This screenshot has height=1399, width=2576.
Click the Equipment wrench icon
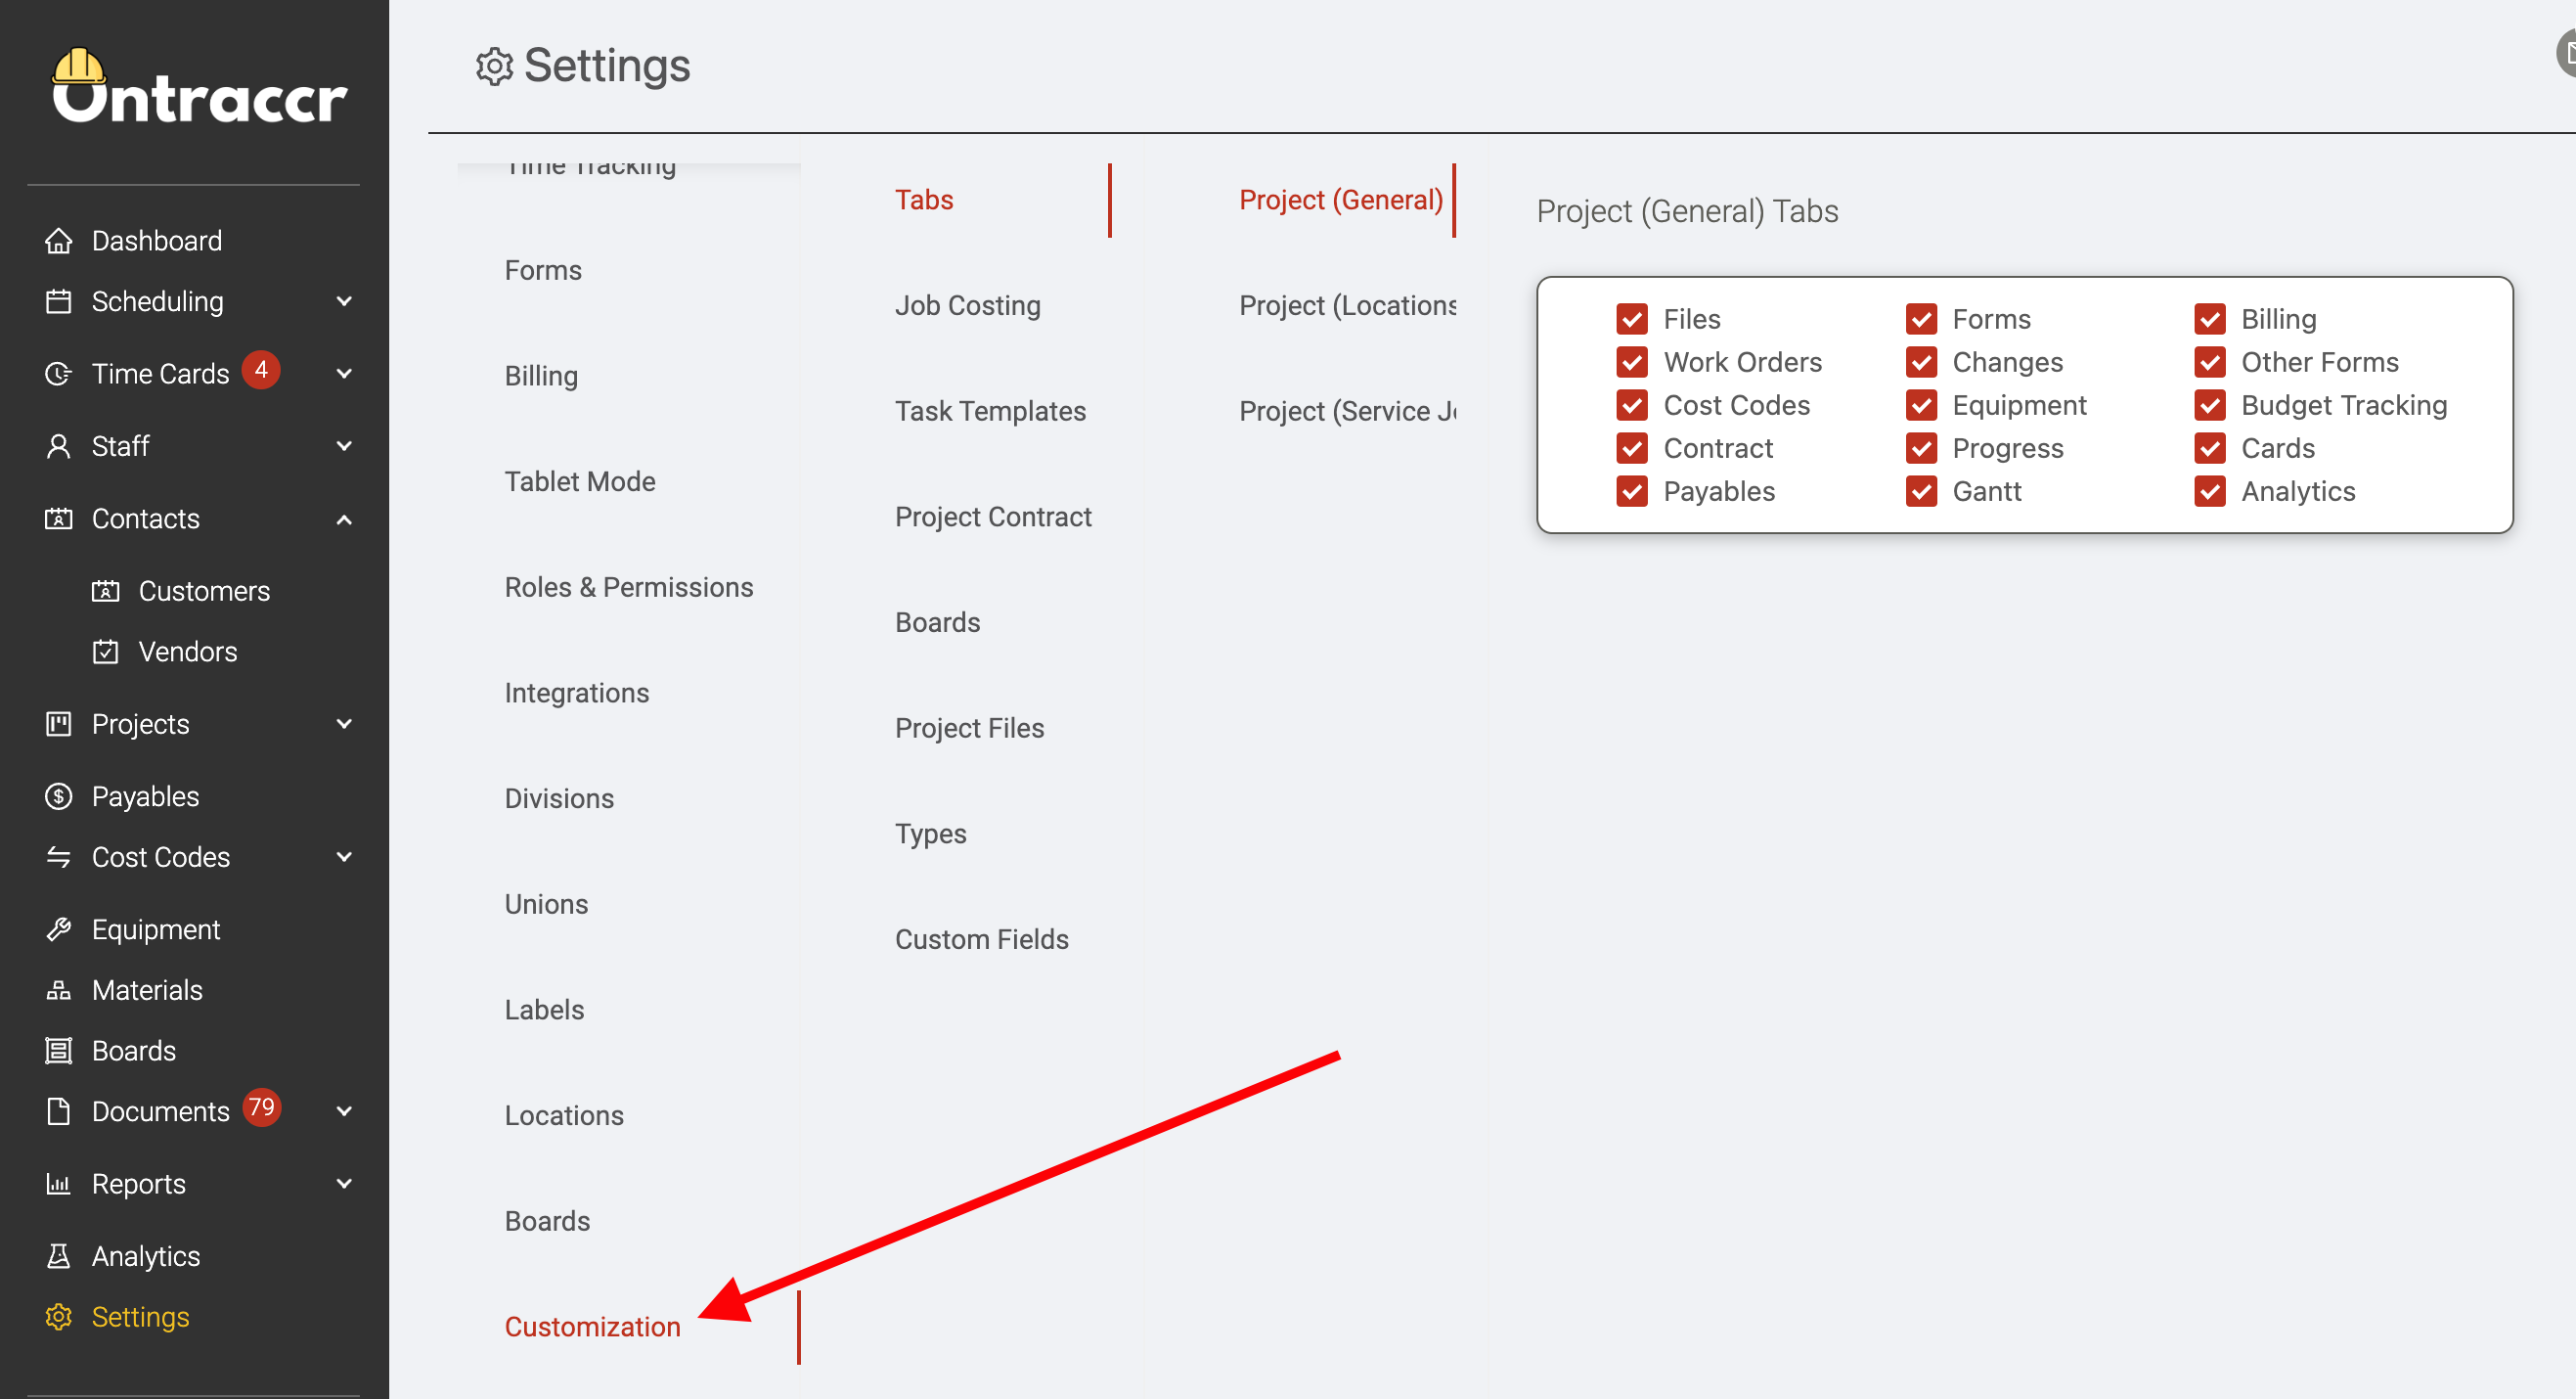point(58,930)
